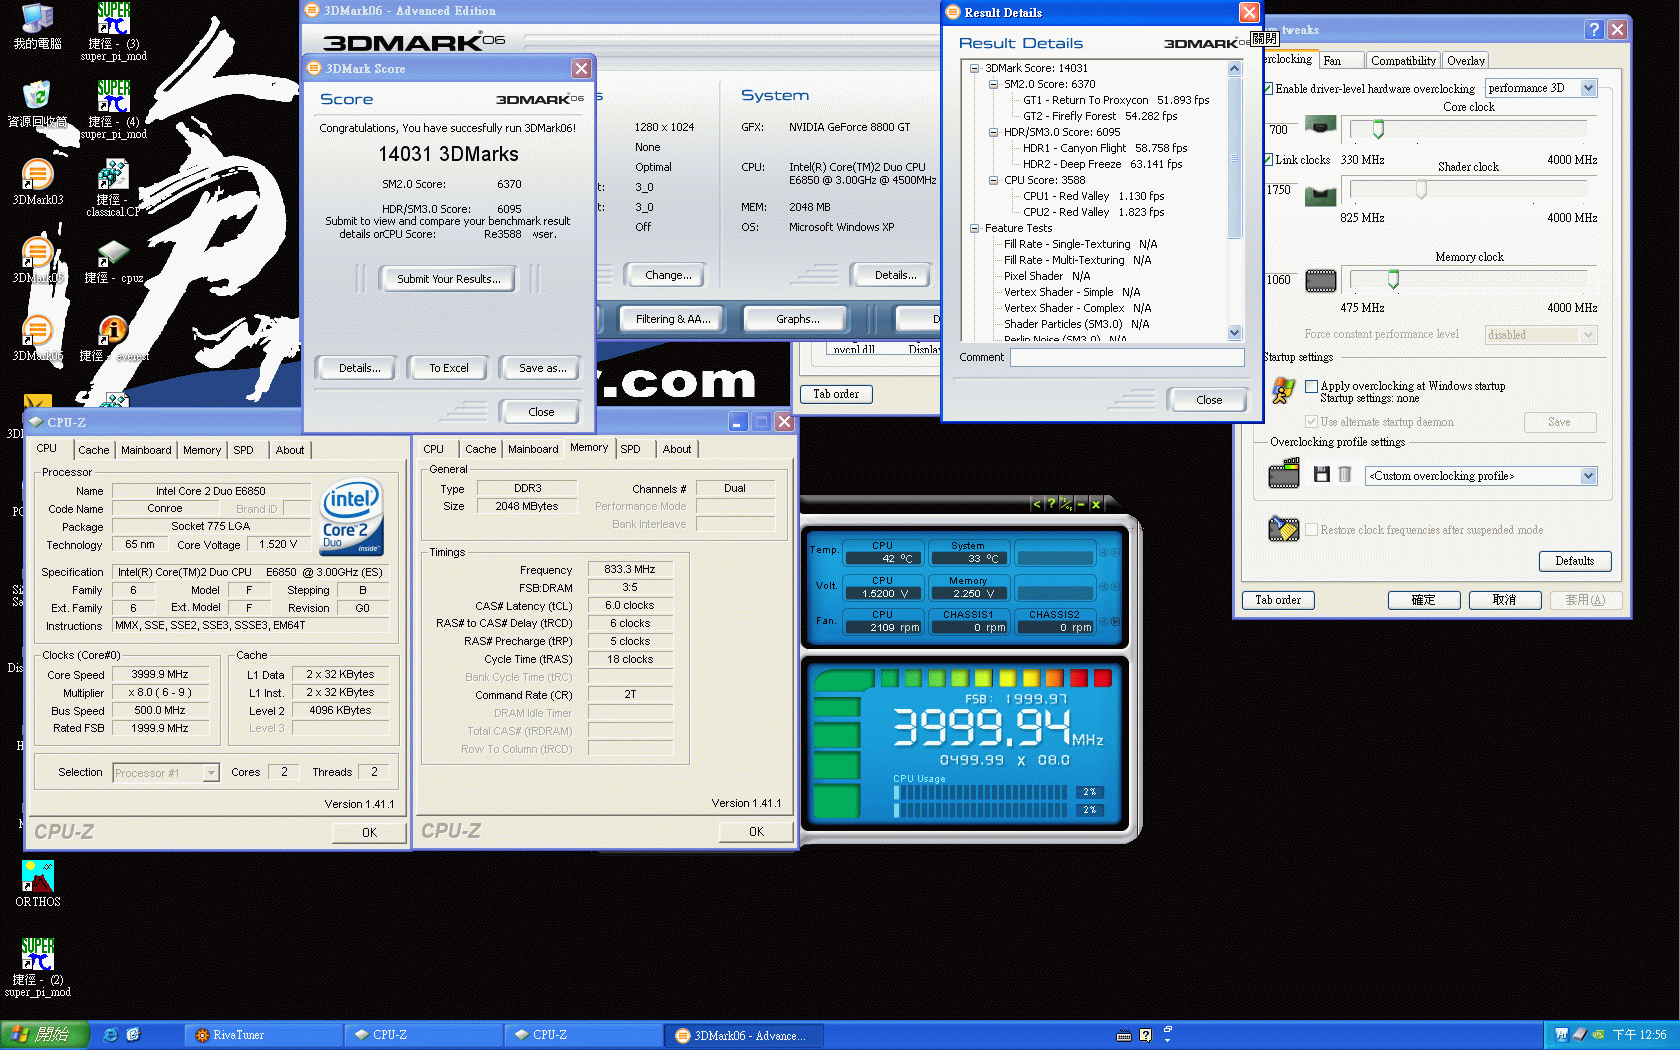Switch to the Overlay tab in RivaTuner
The height and width of the screenshot is (1050, 1680).
(x=1466, y=61)
